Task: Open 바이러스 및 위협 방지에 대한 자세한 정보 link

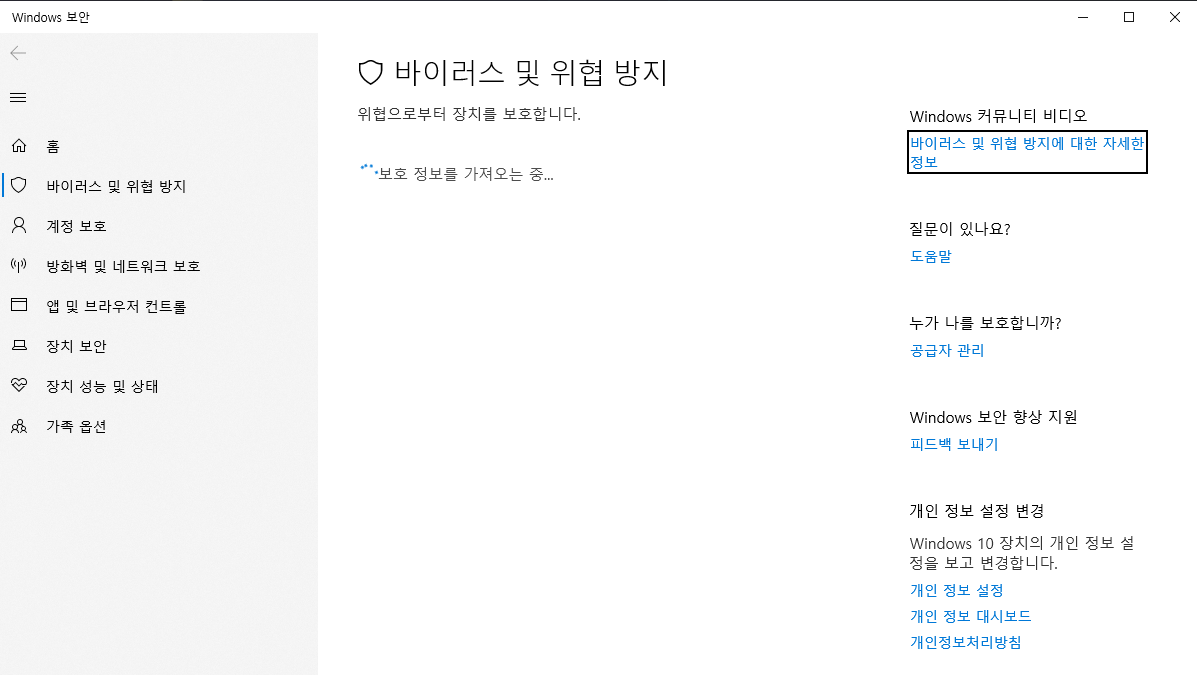Action: (x=1027, y=152)
